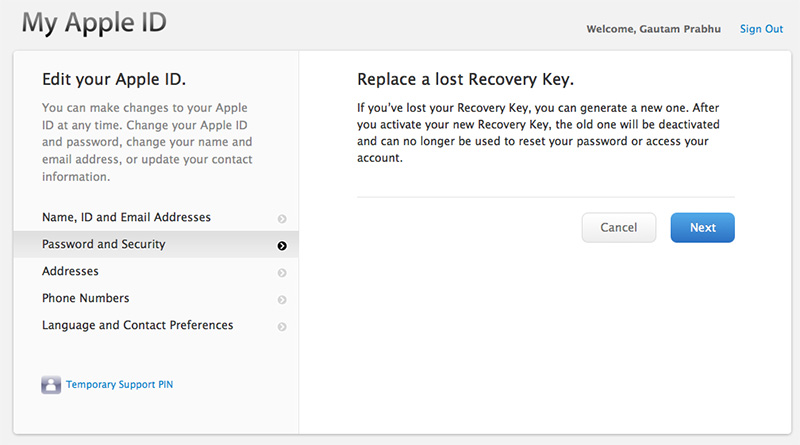Image resolution: width=800 pixels, height=445 pixels.
Task: Click the Edit your Apple ID heading
Action: coord(114,79)
